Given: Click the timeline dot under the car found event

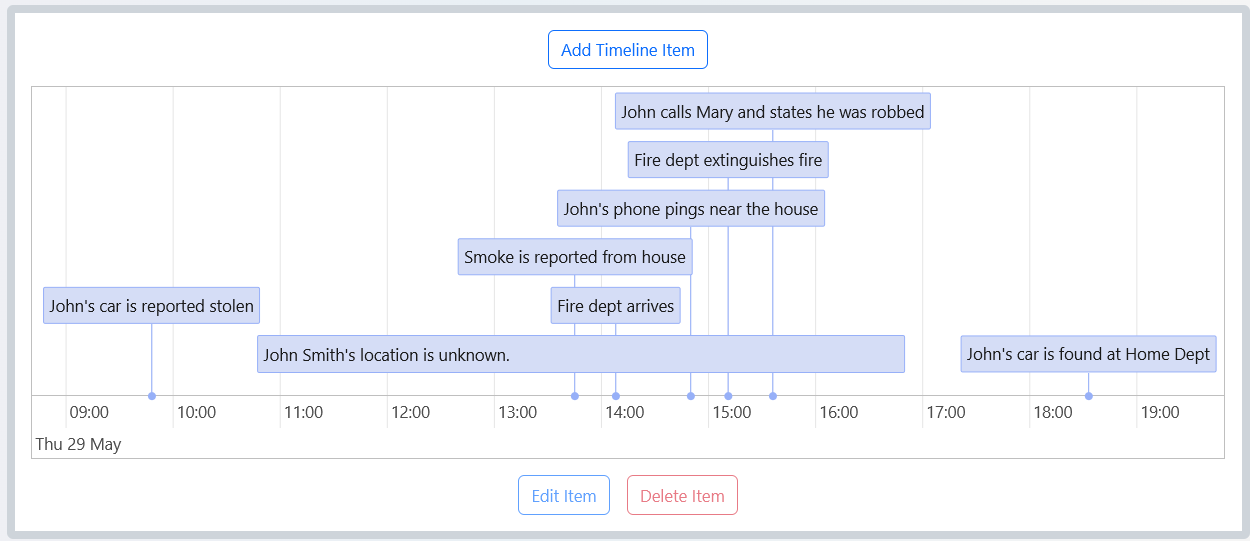Looking at the screenshot, I should 1089,396.
